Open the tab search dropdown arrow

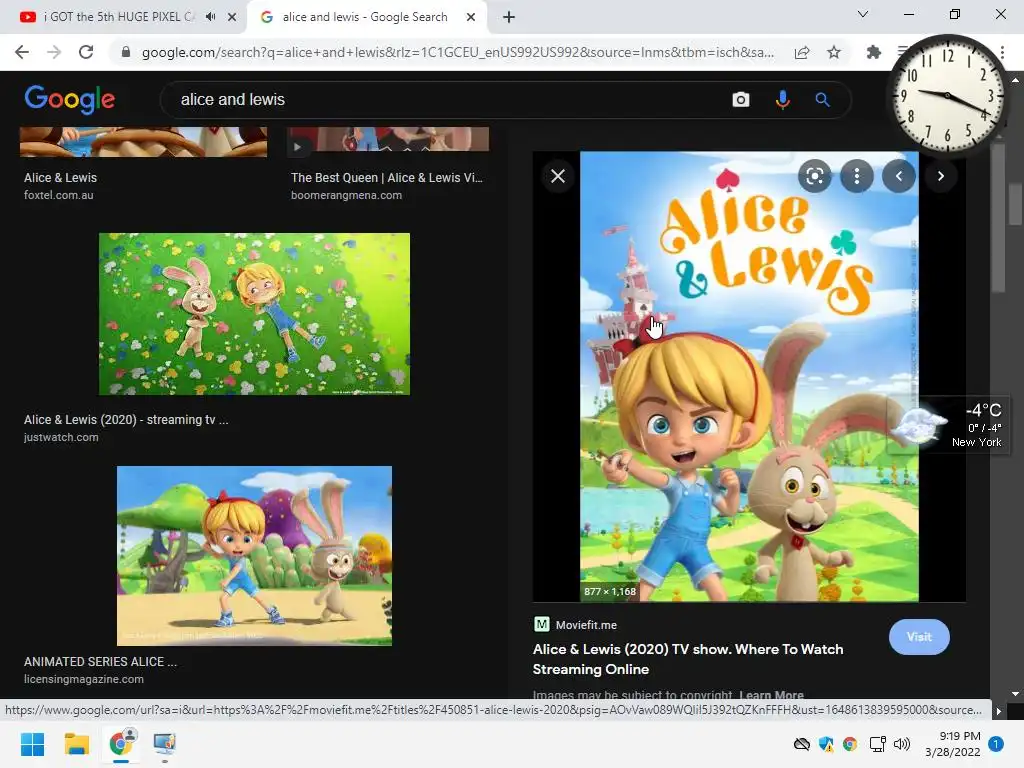(863, 14)
